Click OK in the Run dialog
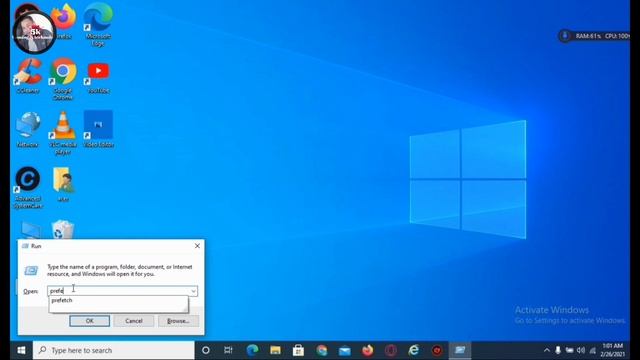The height and width of the screenshot is (360, 640). (89, 321)
